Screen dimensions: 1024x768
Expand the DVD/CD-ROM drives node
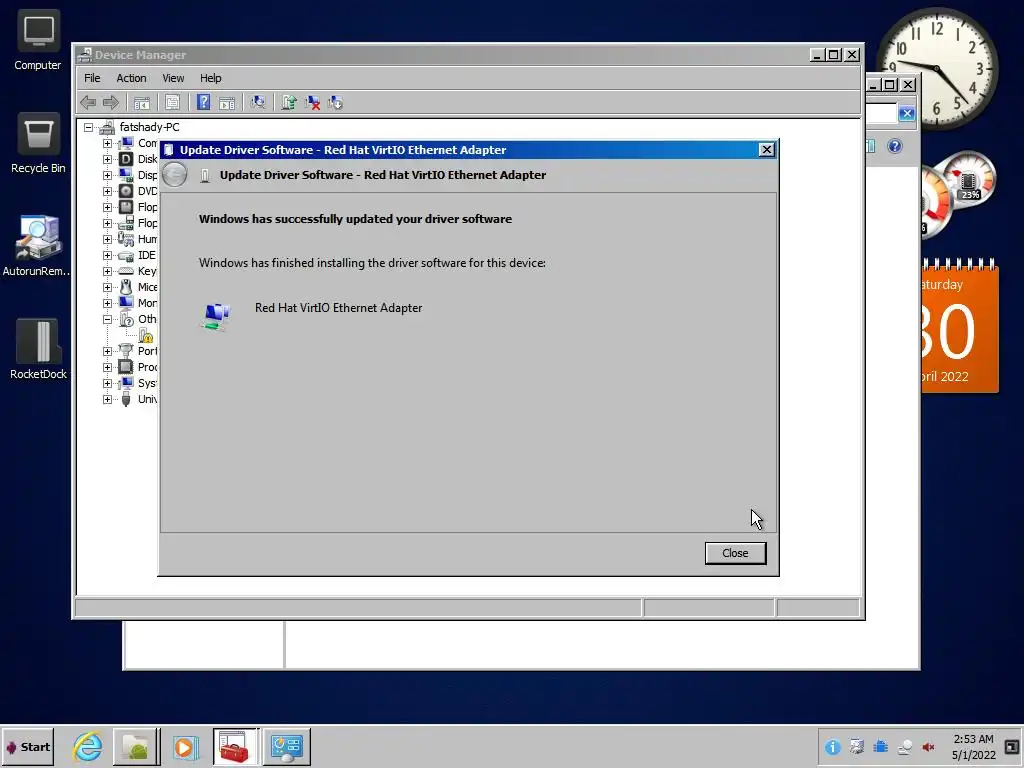click(107, 191)
